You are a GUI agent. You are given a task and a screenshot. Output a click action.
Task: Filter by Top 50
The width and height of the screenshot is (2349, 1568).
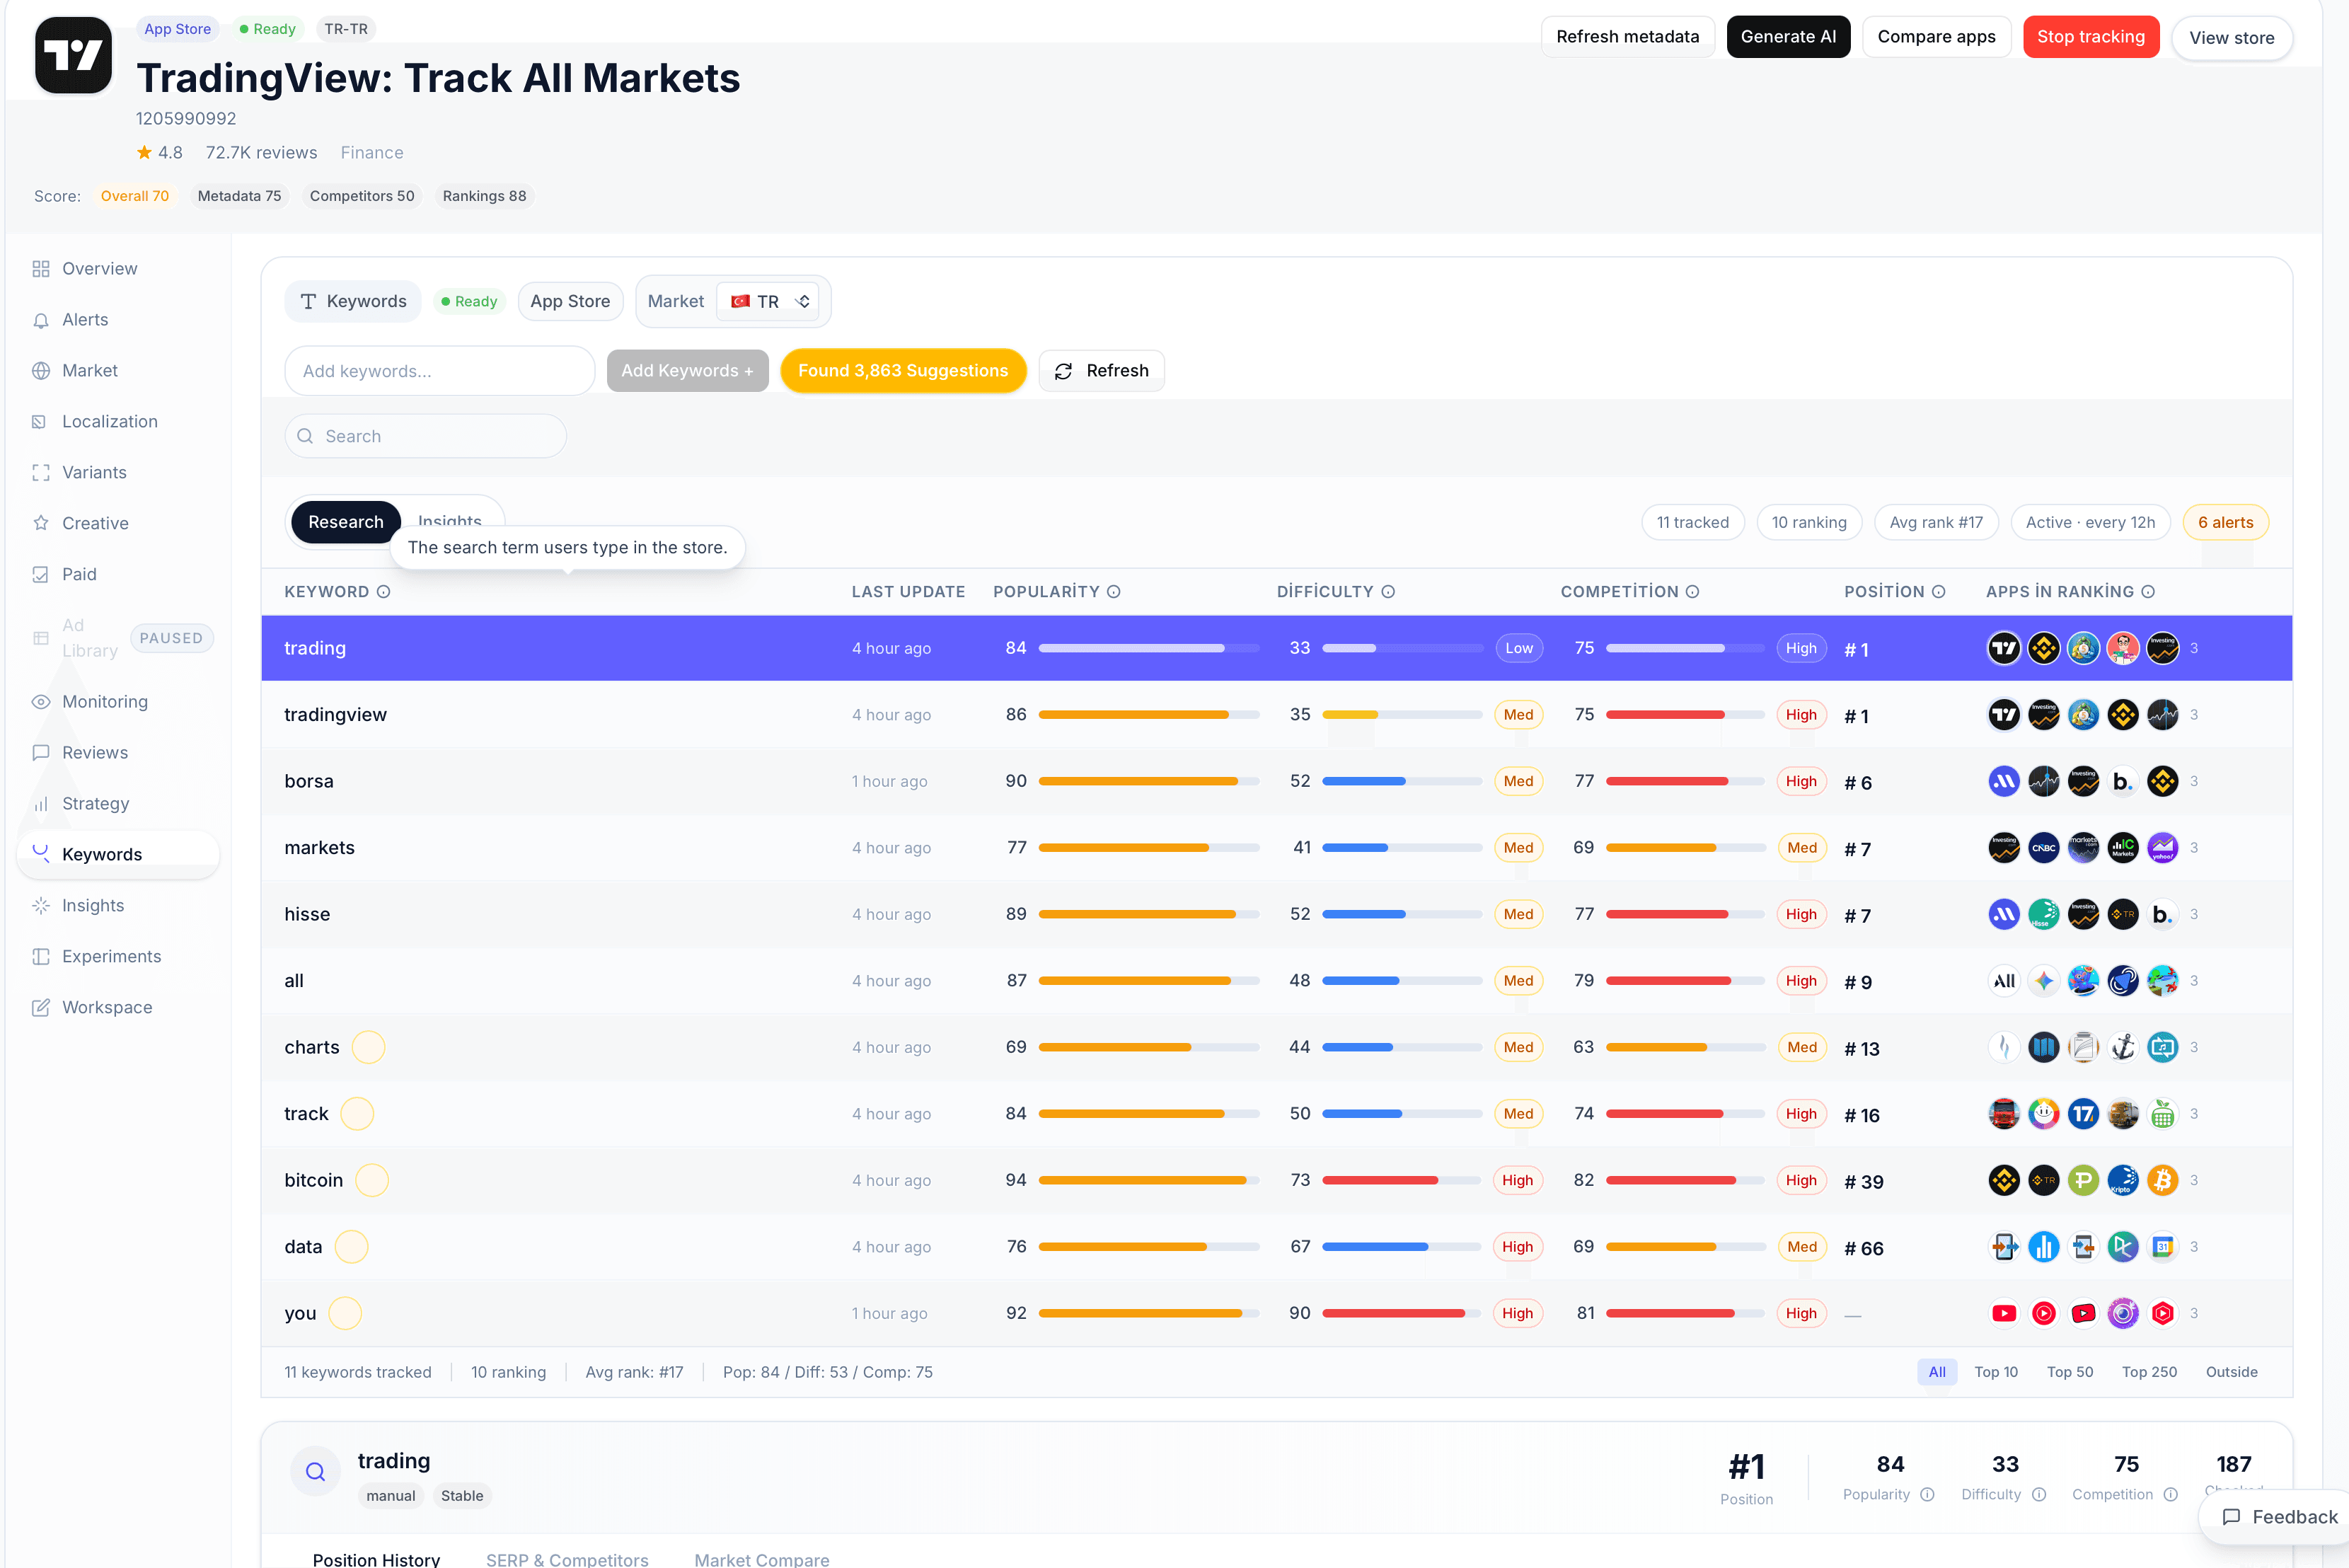(2069, 1373)
